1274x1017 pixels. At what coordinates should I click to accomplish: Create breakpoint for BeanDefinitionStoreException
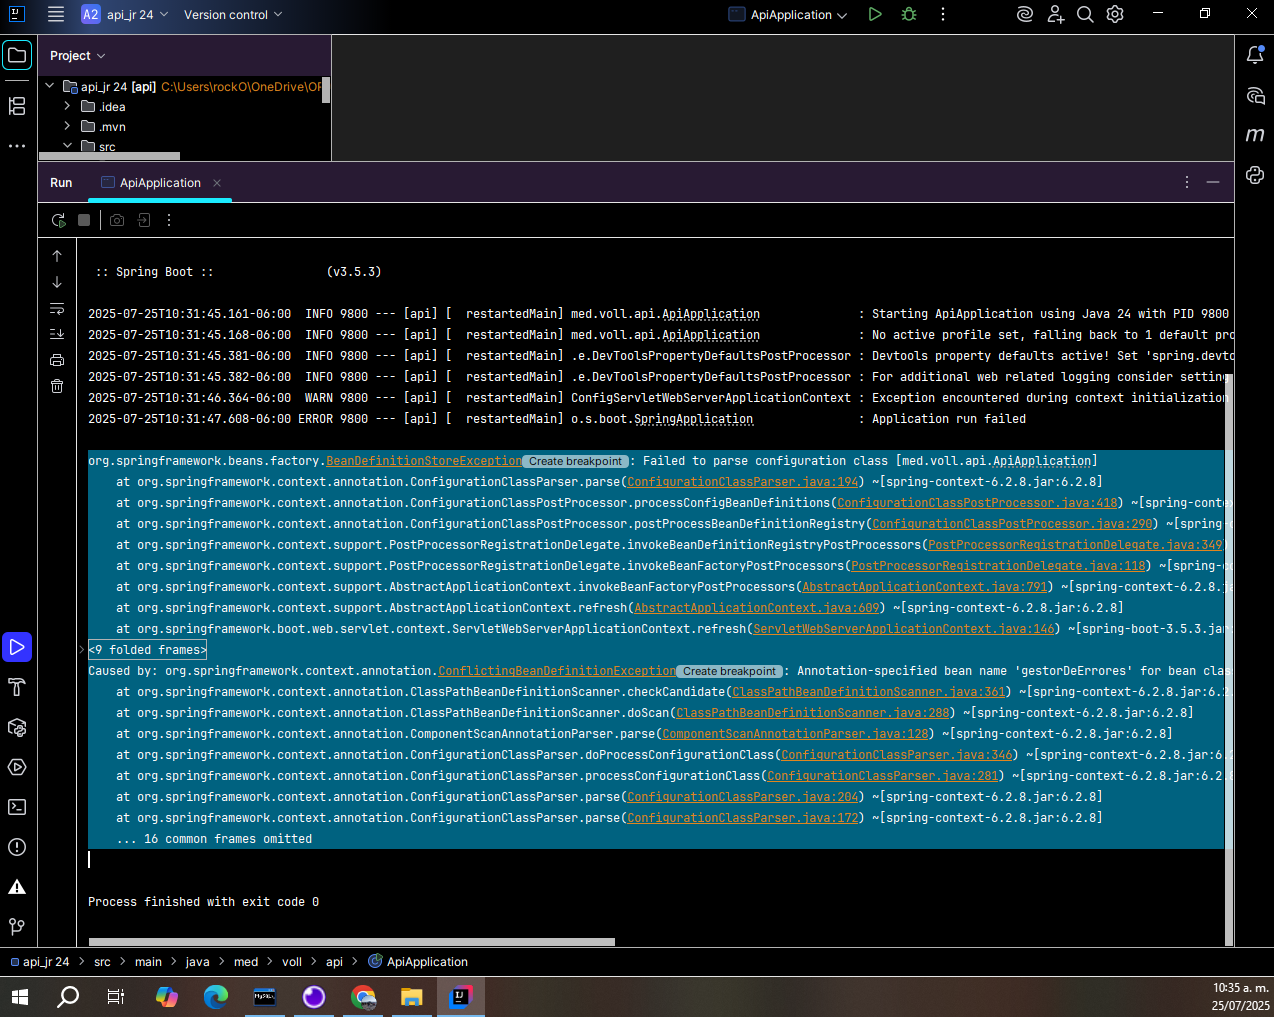point(575,461)
